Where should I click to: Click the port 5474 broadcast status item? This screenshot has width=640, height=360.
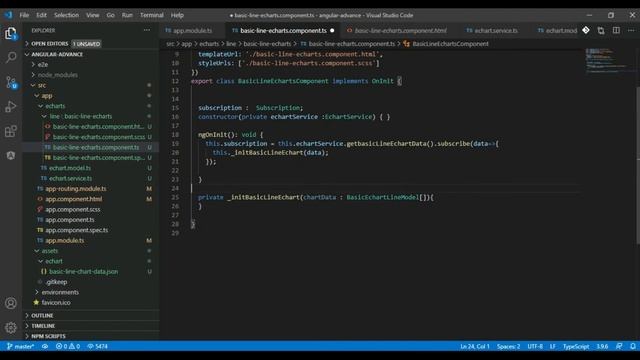98,346
